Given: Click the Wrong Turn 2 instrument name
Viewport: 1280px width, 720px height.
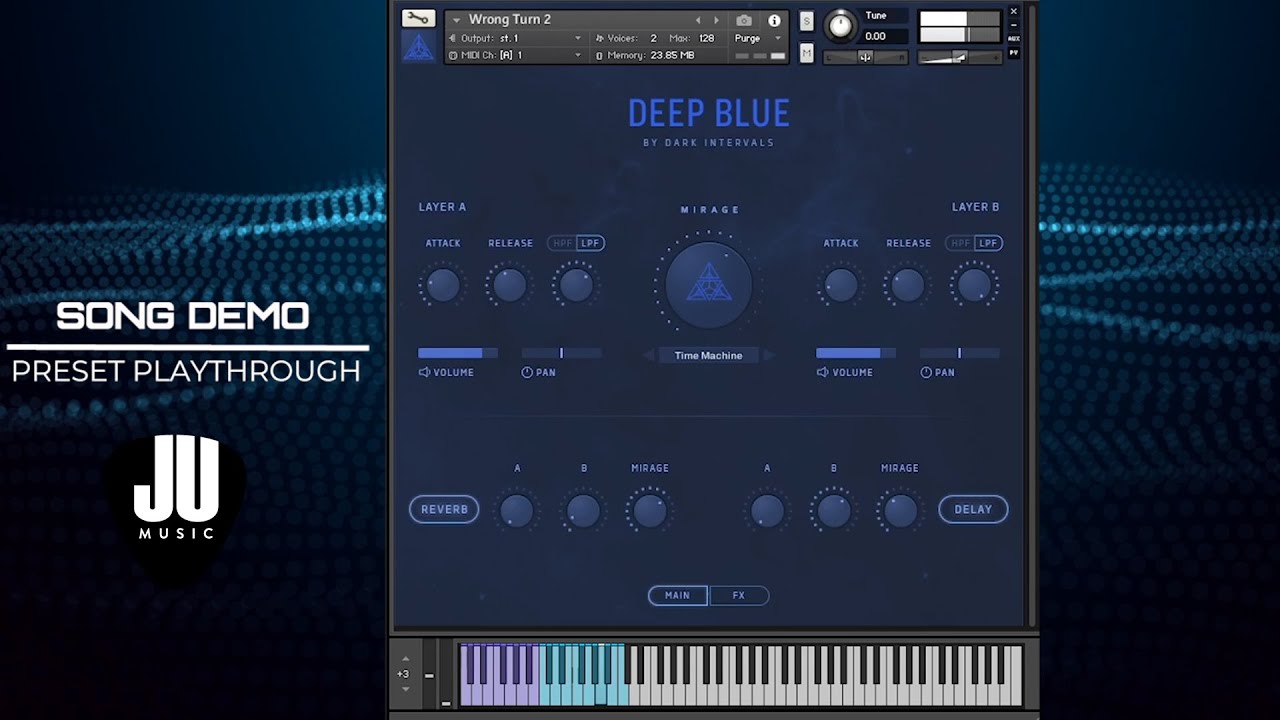Looking at the screenshot, I should click(510, 20).
